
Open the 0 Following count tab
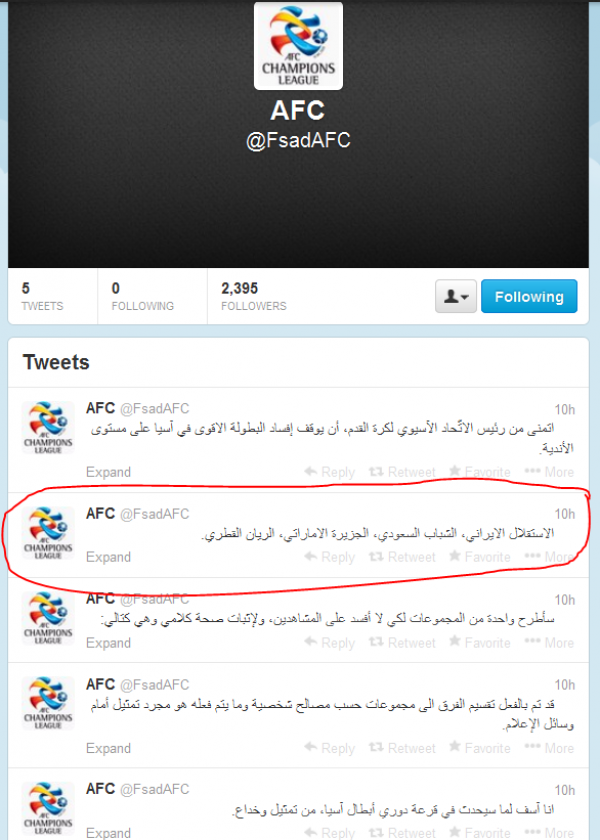pyautogui.click(x=142, y=296)
